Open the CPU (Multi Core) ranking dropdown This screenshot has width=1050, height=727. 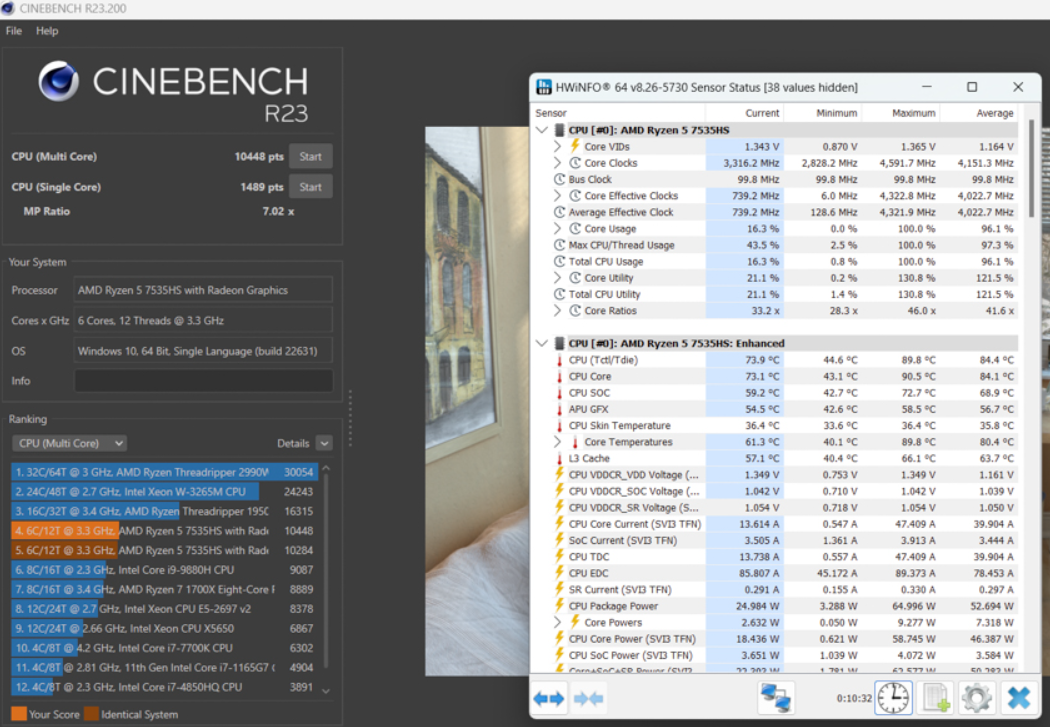(x=69, y=443)
